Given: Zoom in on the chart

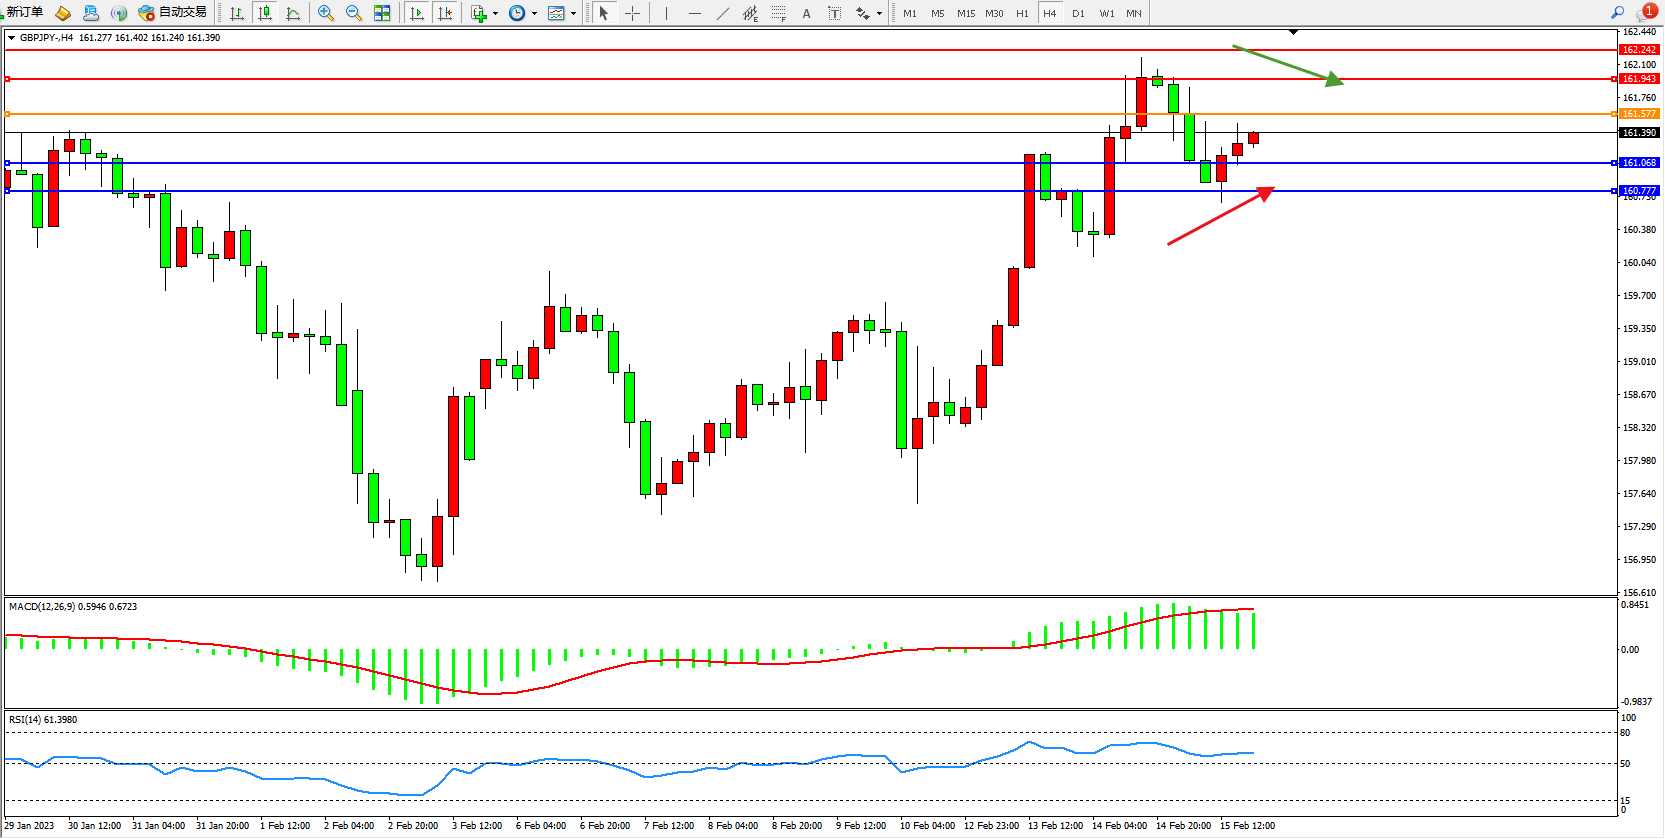Looking at the screenshot, I should click(x=326, y=13).
